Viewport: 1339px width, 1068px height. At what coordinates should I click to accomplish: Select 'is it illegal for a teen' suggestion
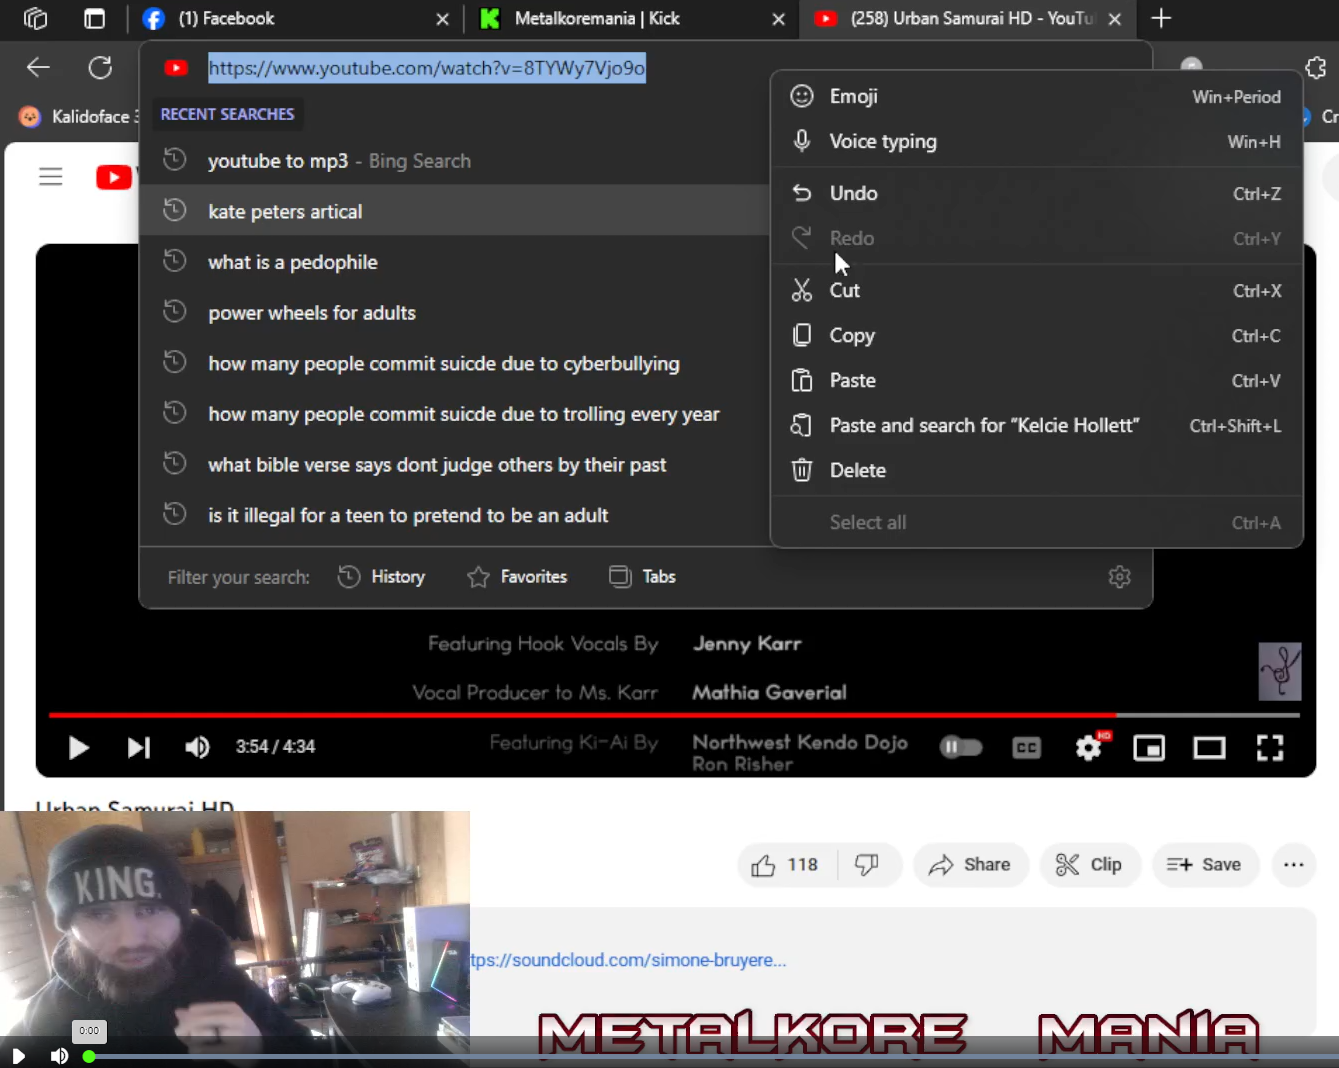pyautogui.click(x=454, y=516)
